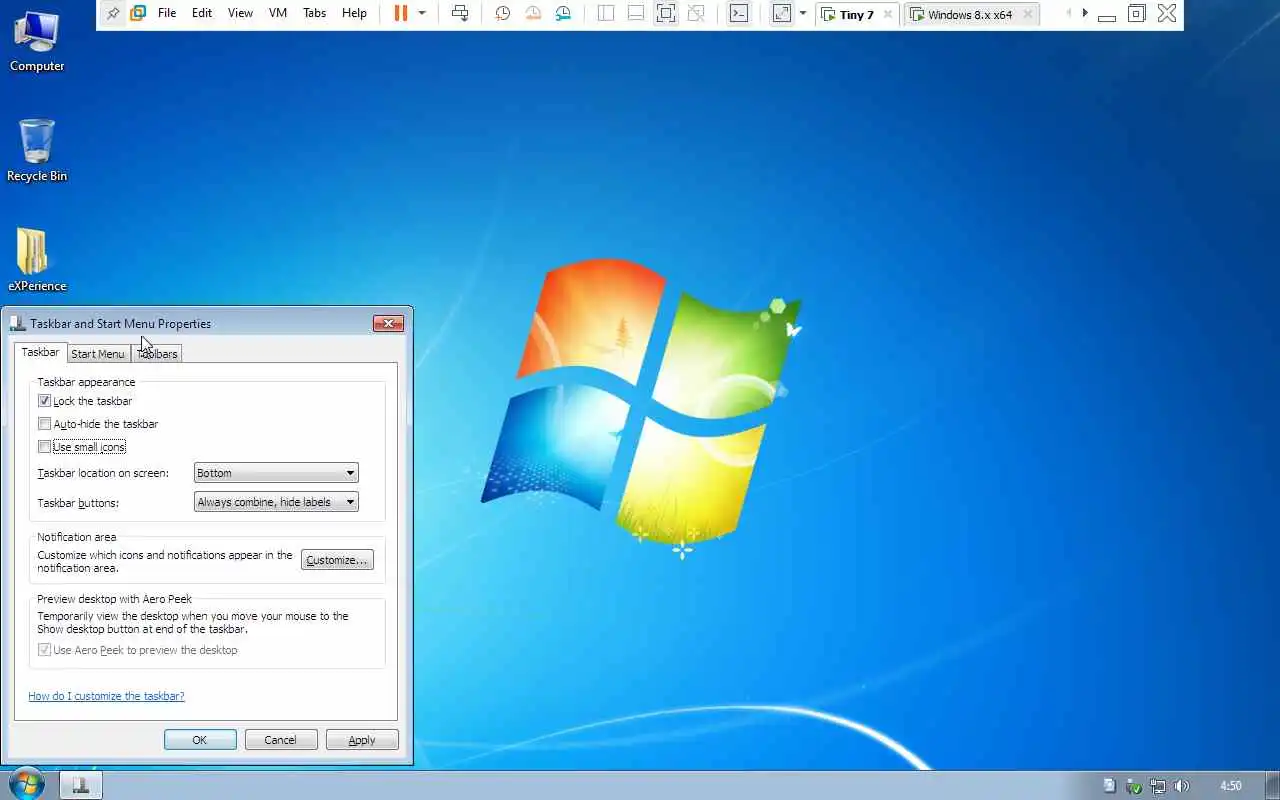Open the snapshot manager icon
Image resolution: width=1280 pixels, height=800 pixels.
click(x=564, y=13)
